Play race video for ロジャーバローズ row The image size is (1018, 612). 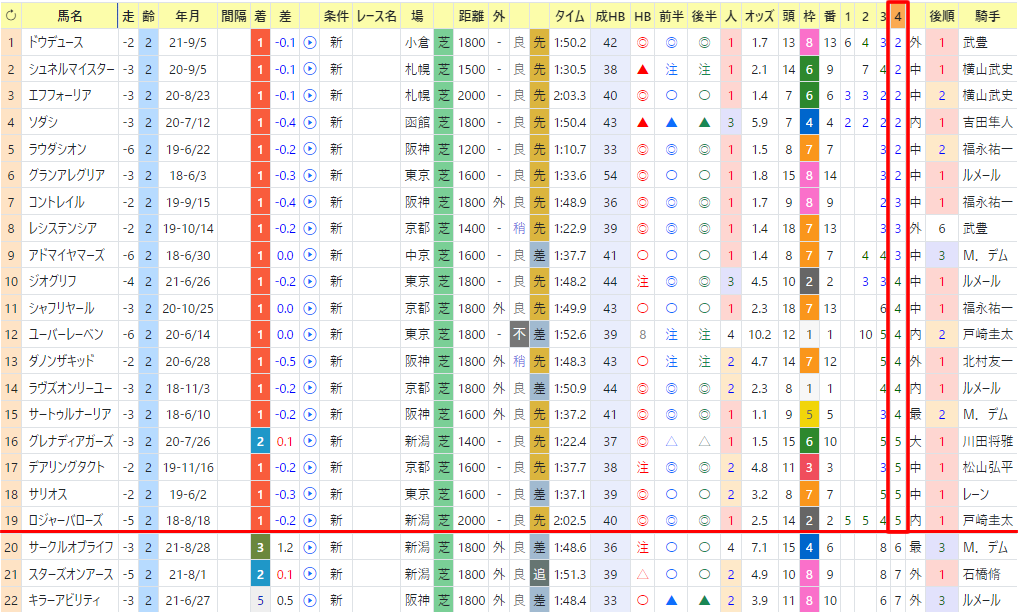point(310,520)
